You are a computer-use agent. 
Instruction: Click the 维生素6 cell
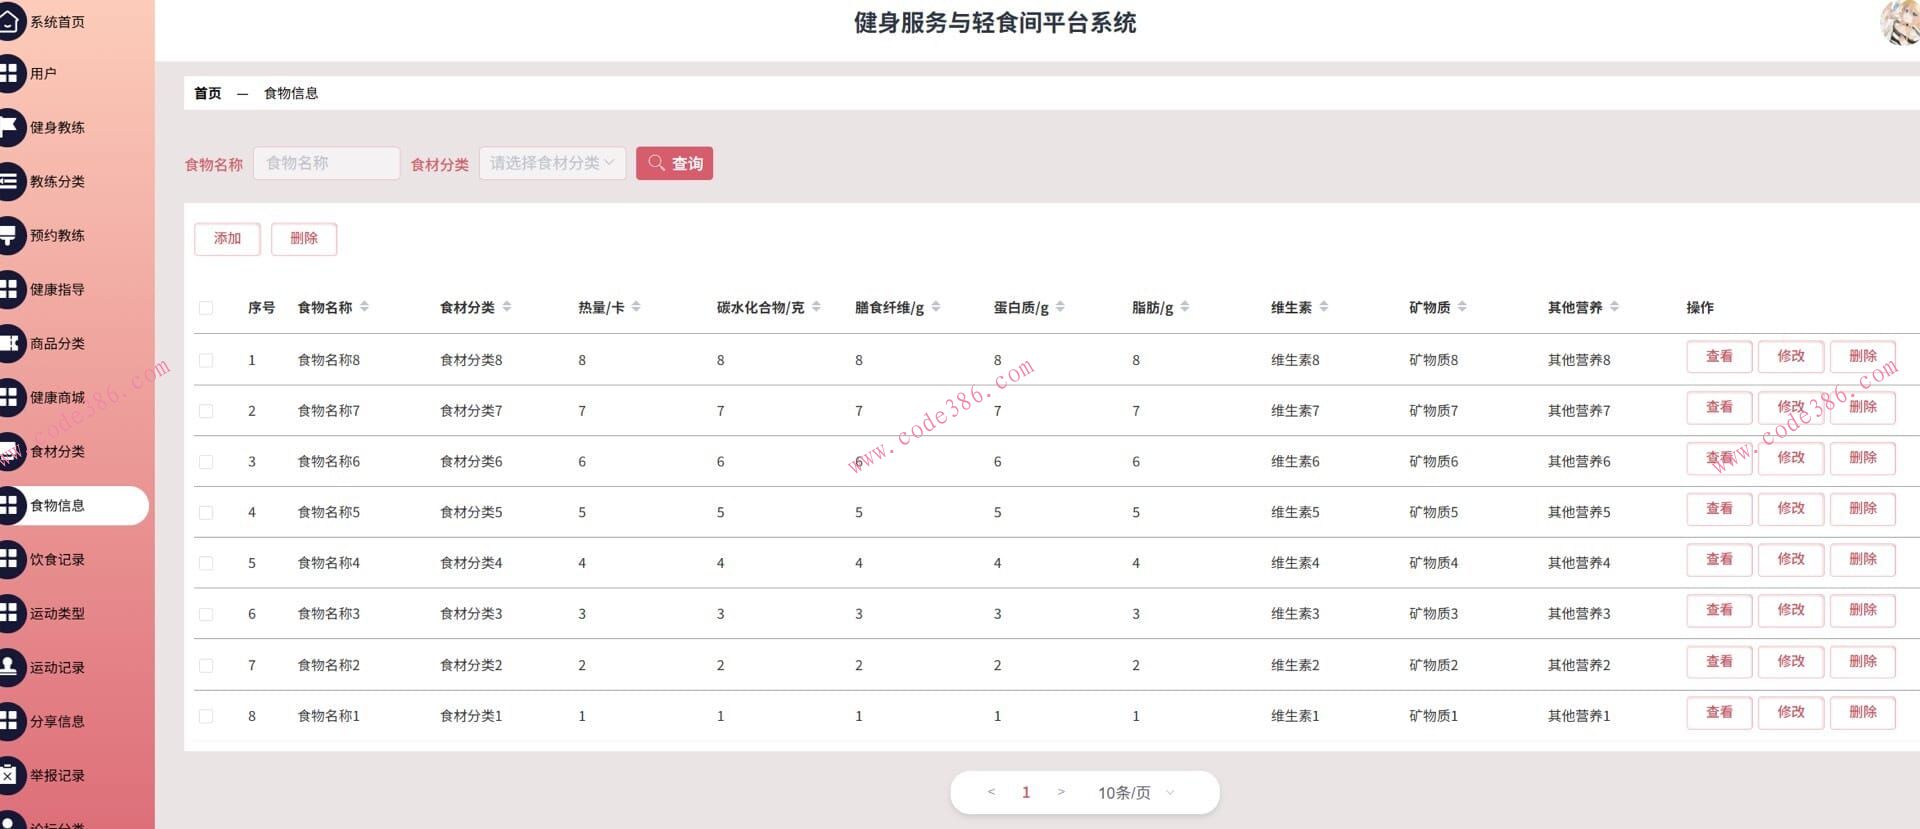1295,462
